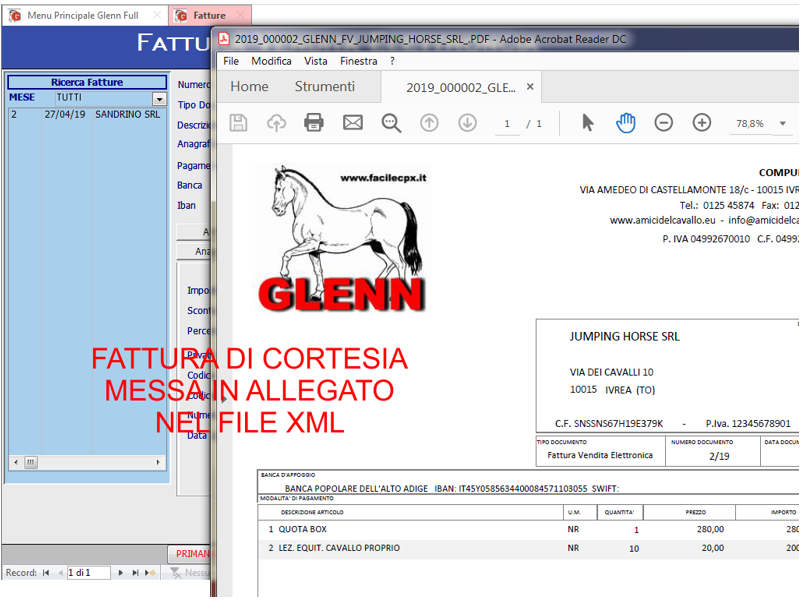Viewport: 800px width, 600px height.
Task: Click the MESE field showing TUTTI
Action: click(x=104, y=98)
